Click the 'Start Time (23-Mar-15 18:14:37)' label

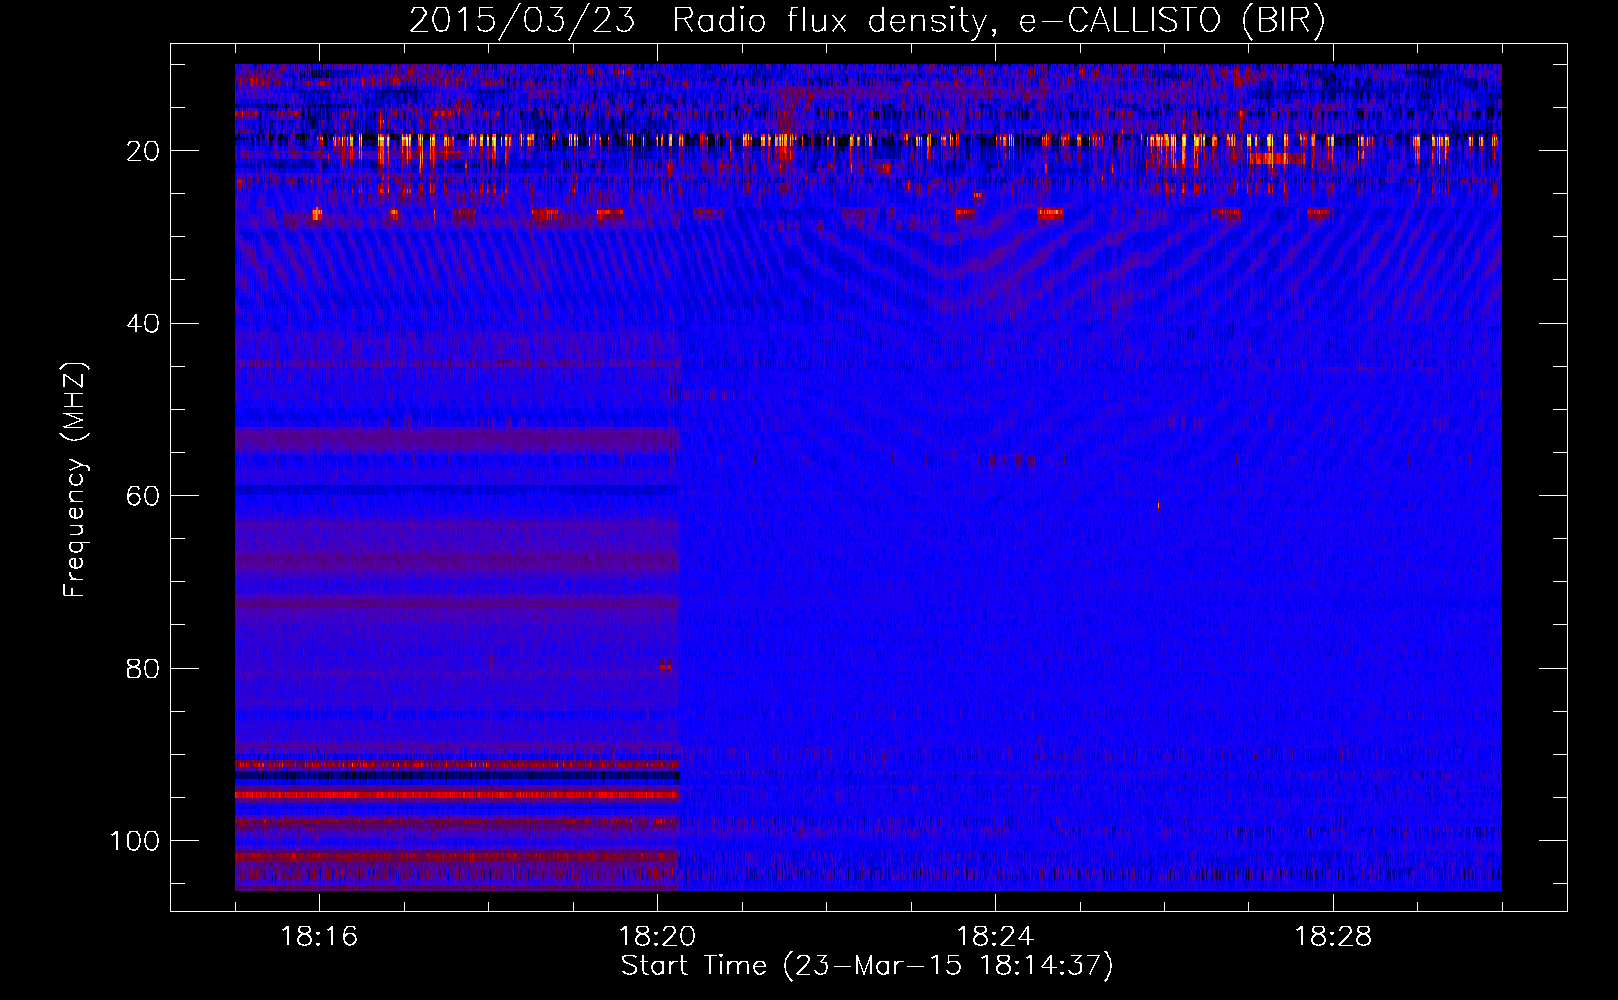[x=867, y=966]
